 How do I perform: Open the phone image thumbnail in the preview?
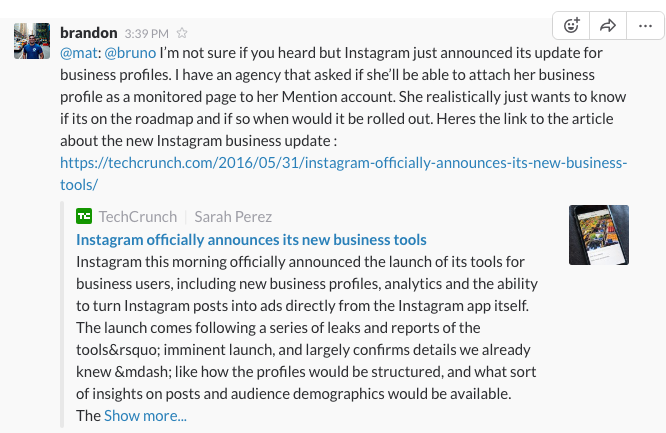[x=599, y=235]
